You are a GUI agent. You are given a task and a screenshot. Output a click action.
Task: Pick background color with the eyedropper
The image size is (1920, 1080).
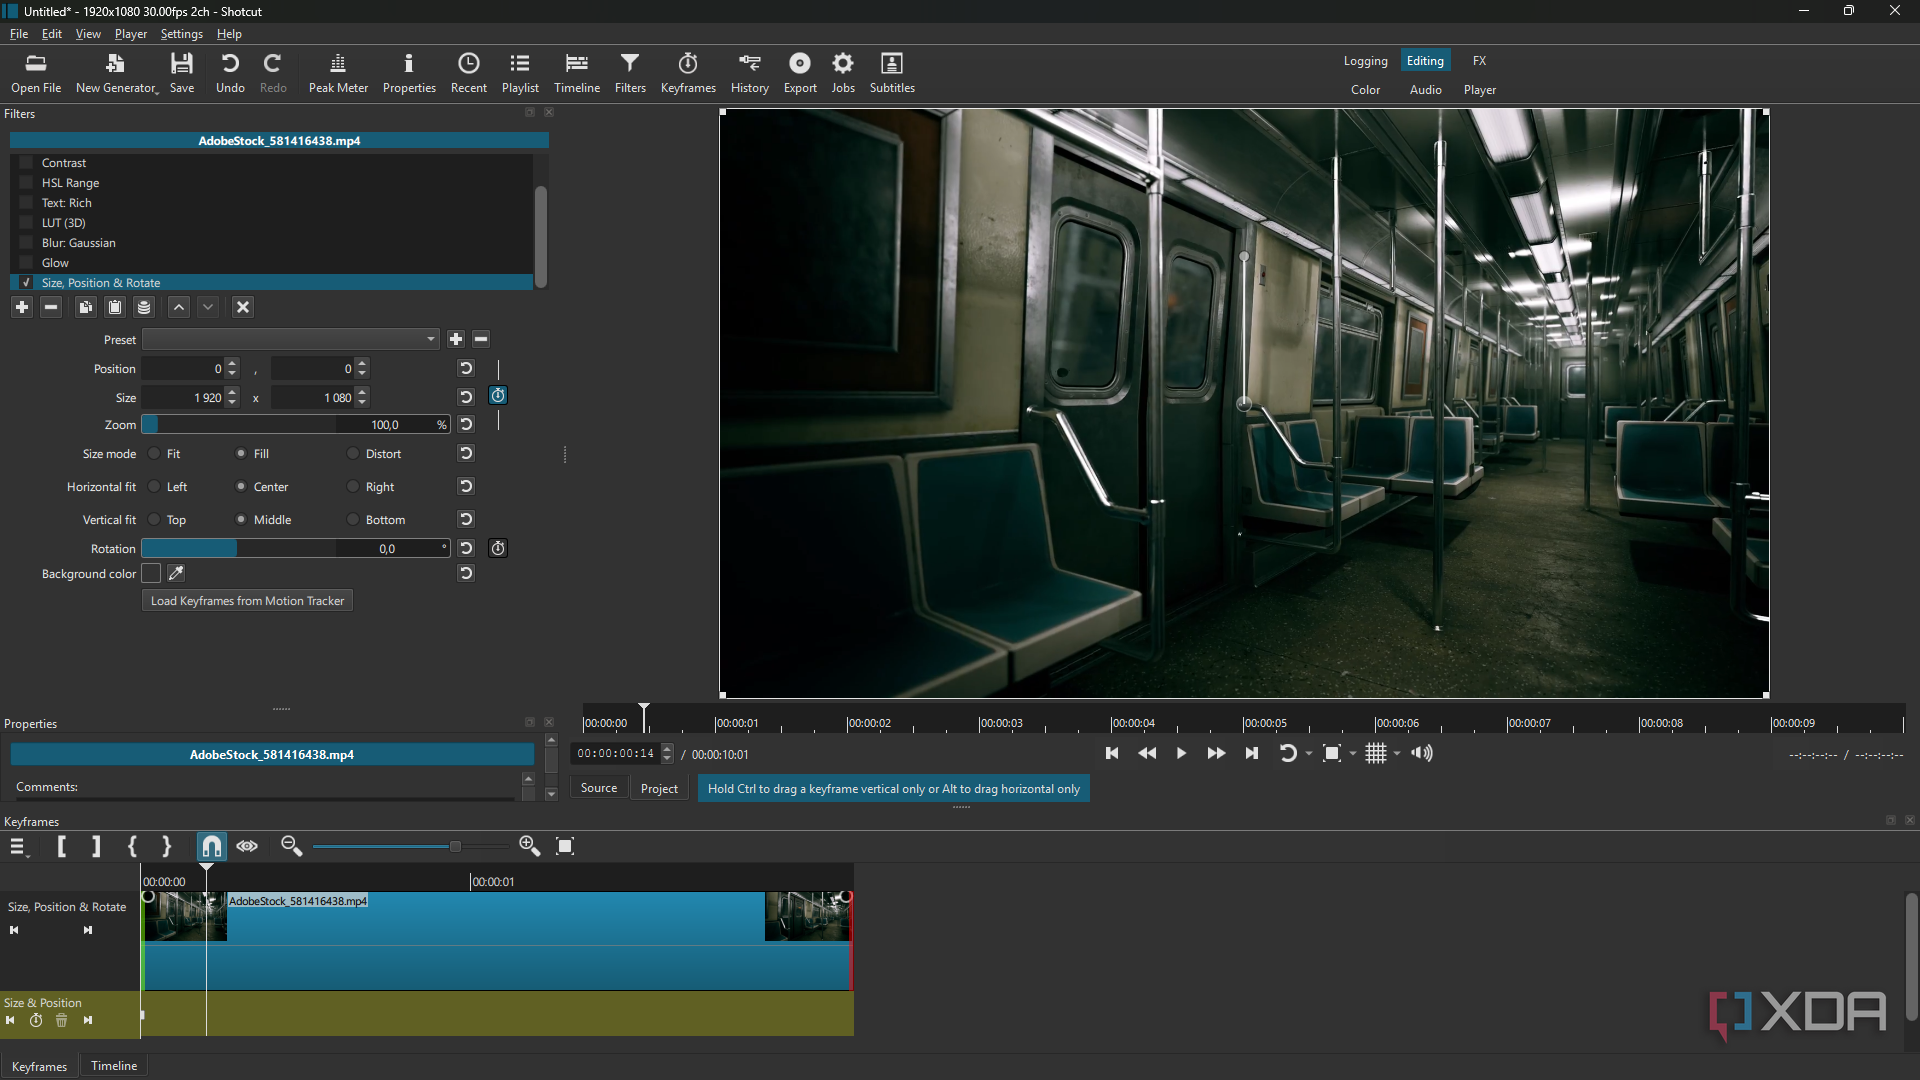click(176, 573)
